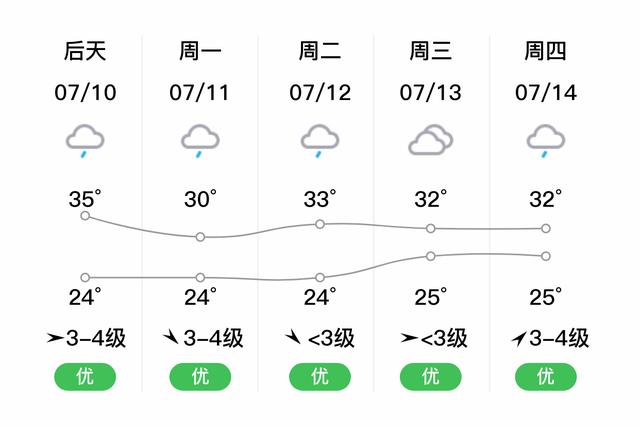640x427 pixels.
Task: Select the wind arrow for 周三 <3级
Action: pos(409,338)
